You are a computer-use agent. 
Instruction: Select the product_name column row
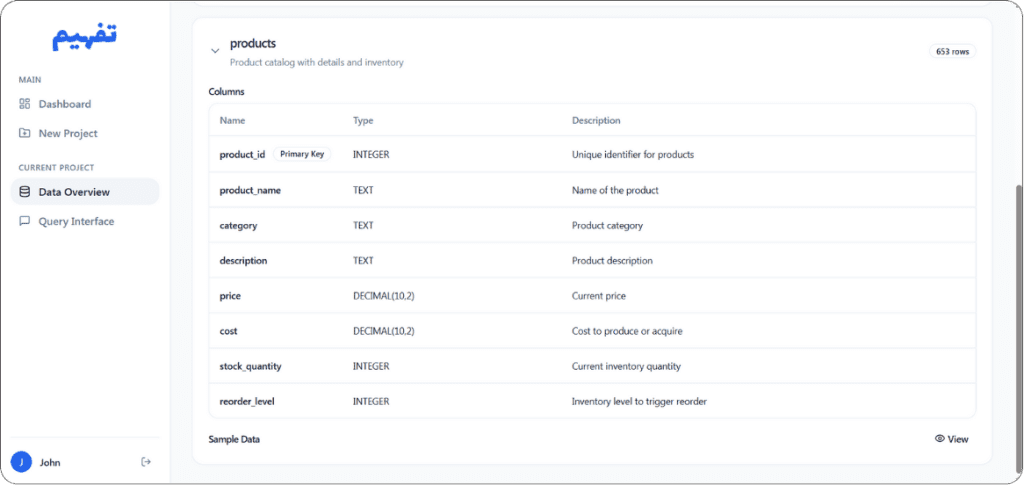pyautogui.click(x=592, y=190)
